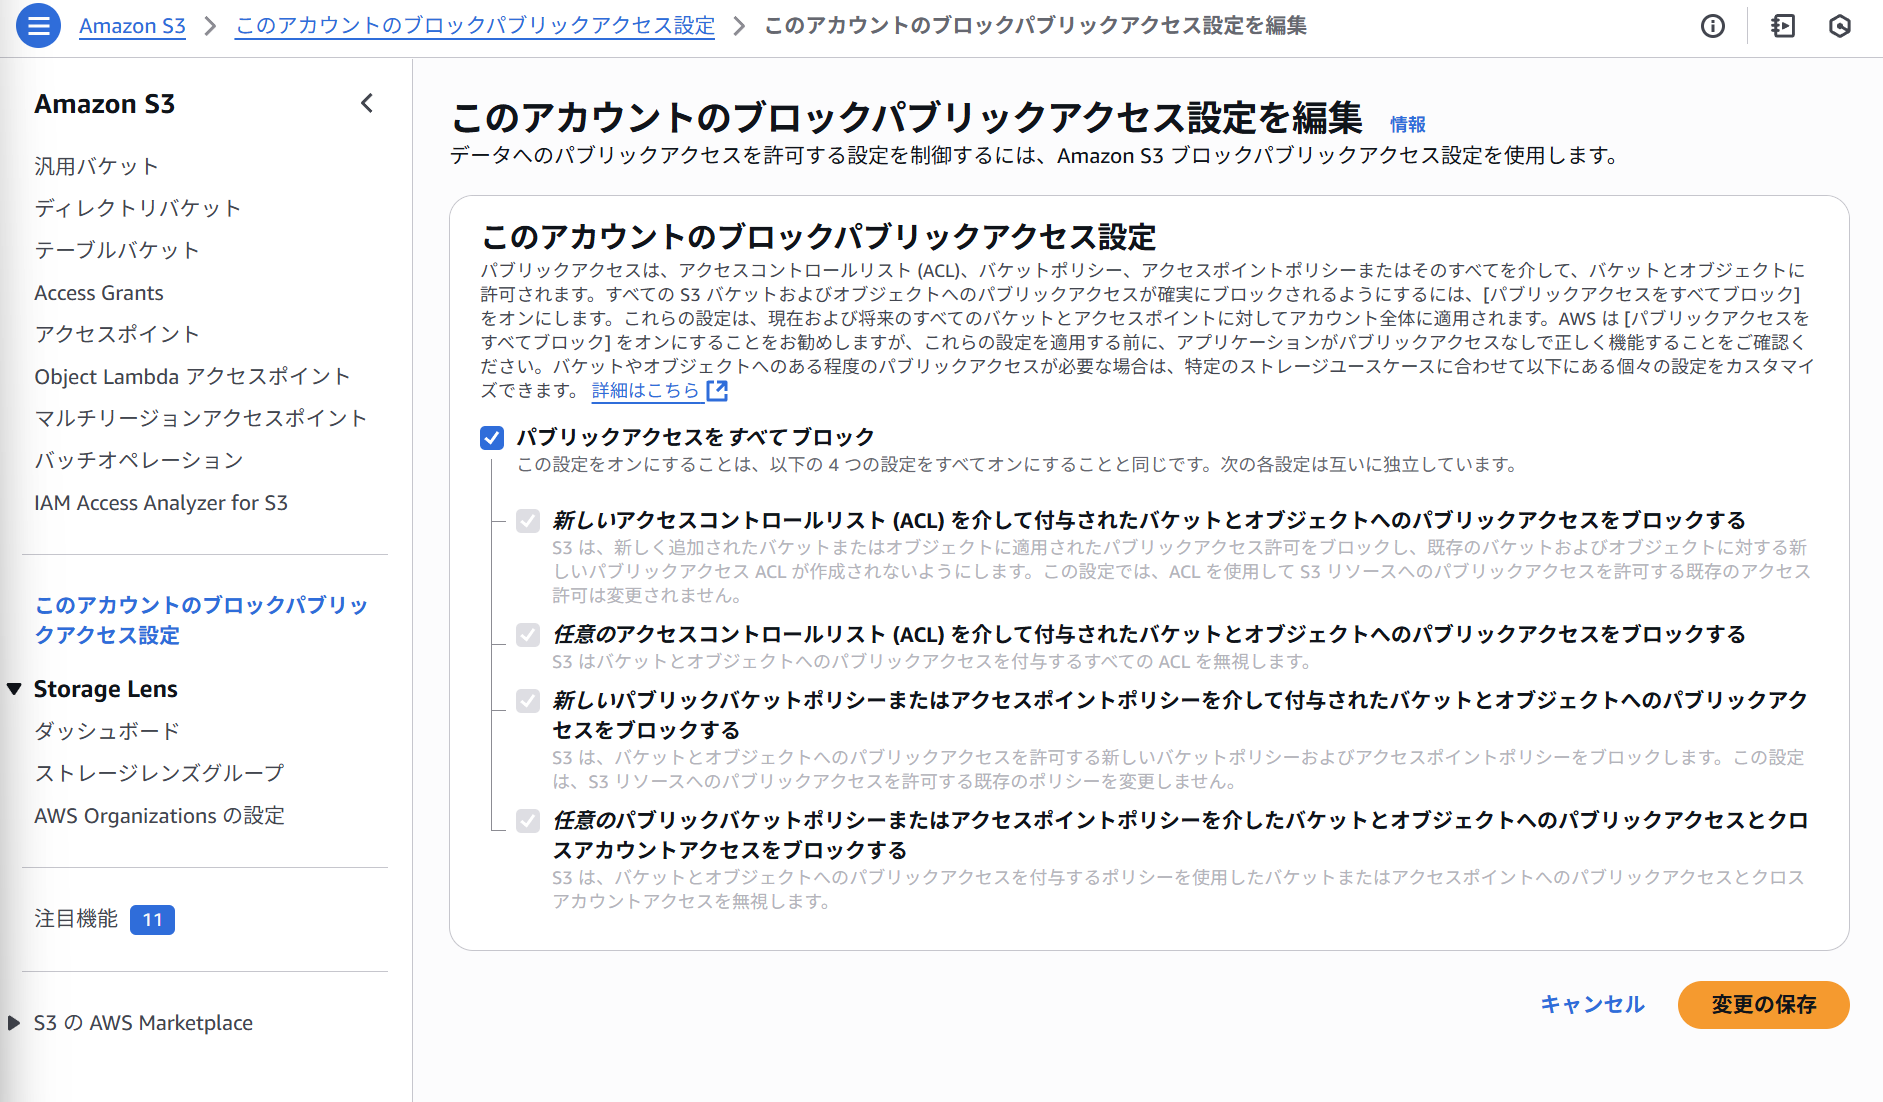Screen dimensions: 1883x1102
Task: Click the info circle icon in header
Action: 1713,26
